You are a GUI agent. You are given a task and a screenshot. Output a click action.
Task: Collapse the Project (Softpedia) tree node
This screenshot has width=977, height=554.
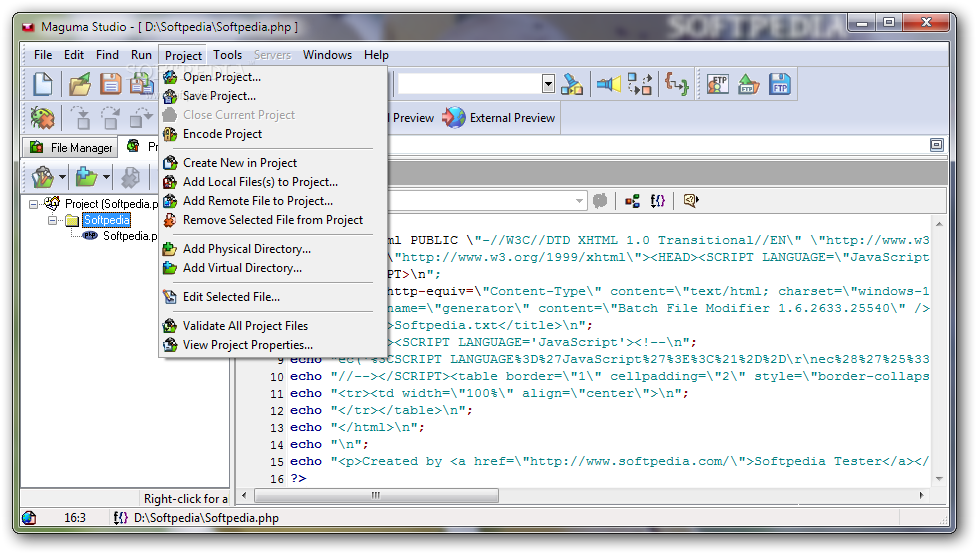pos(34,204)
